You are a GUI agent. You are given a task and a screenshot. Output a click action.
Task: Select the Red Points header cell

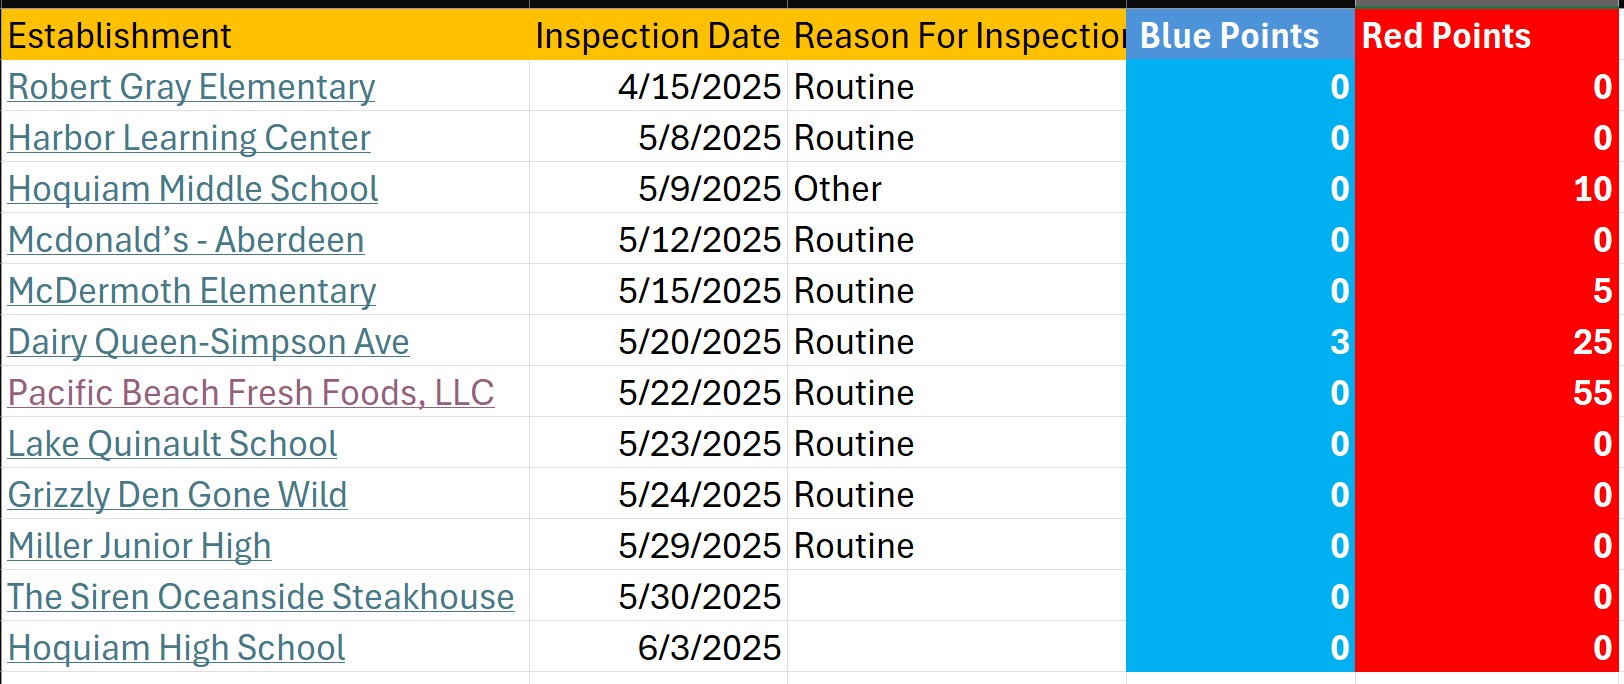coord(1488,35)
